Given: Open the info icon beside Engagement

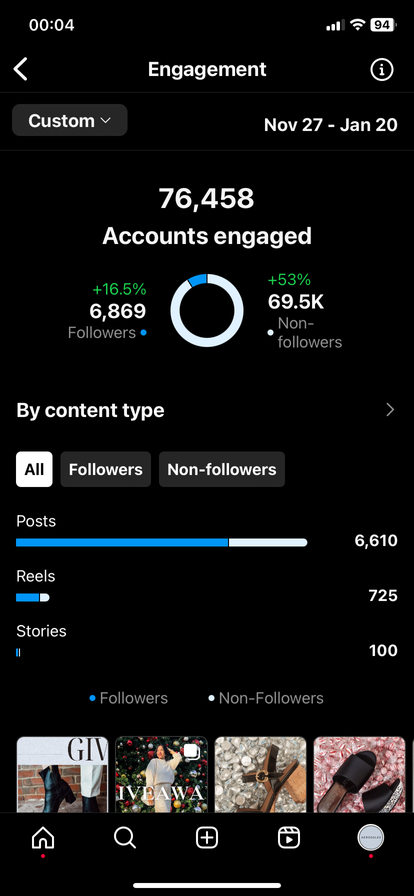Looking at the screenshot, I should pyautogui.click(x=382, y=70).
